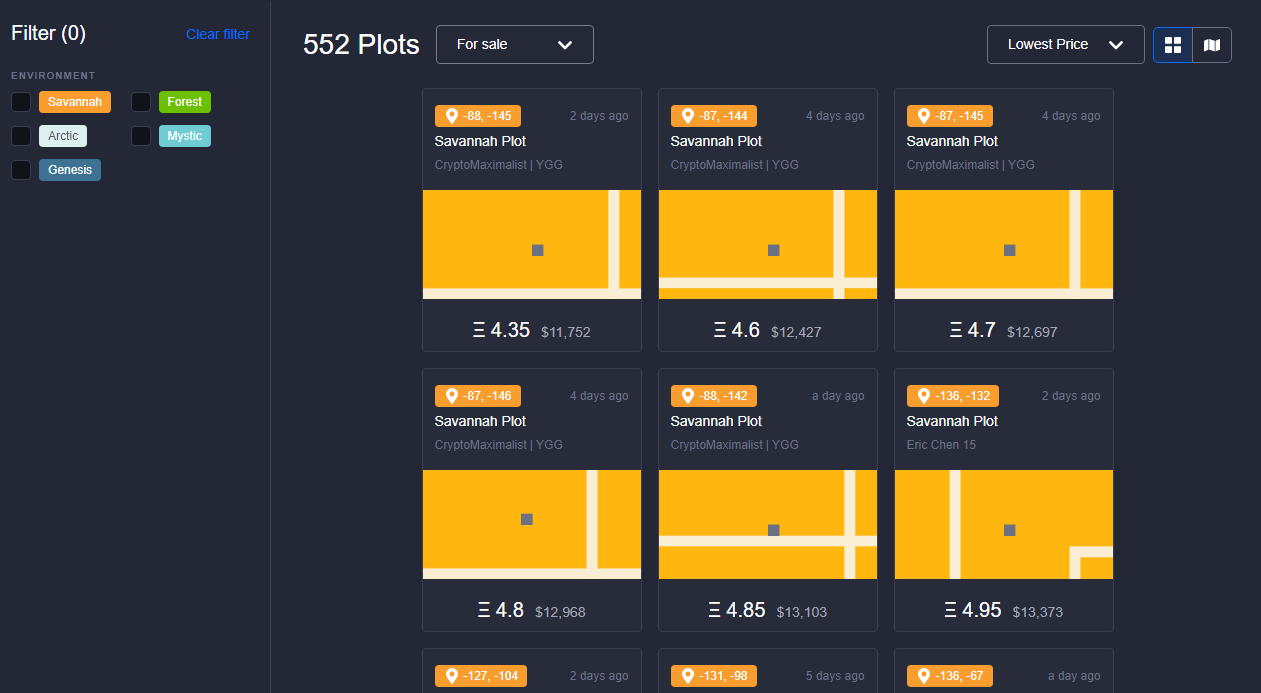Click the Ξ 4.7 price

point(972,330)
